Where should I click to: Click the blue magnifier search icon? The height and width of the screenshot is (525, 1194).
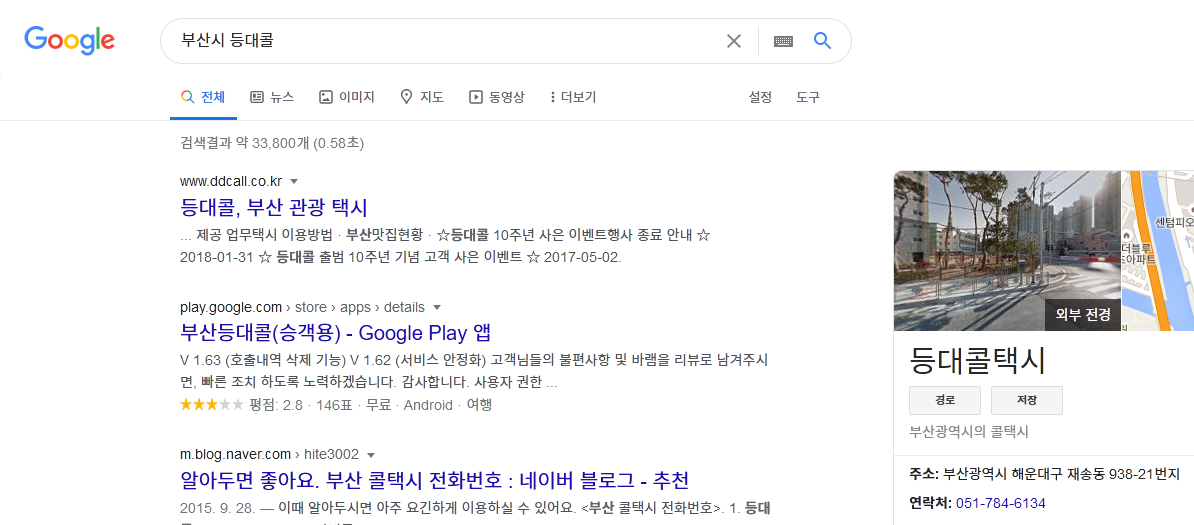tap(822, 40)
